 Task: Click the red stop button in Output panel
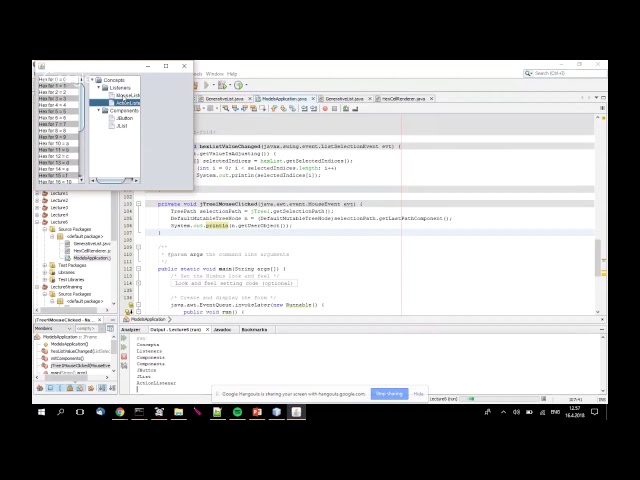point(124,356)
